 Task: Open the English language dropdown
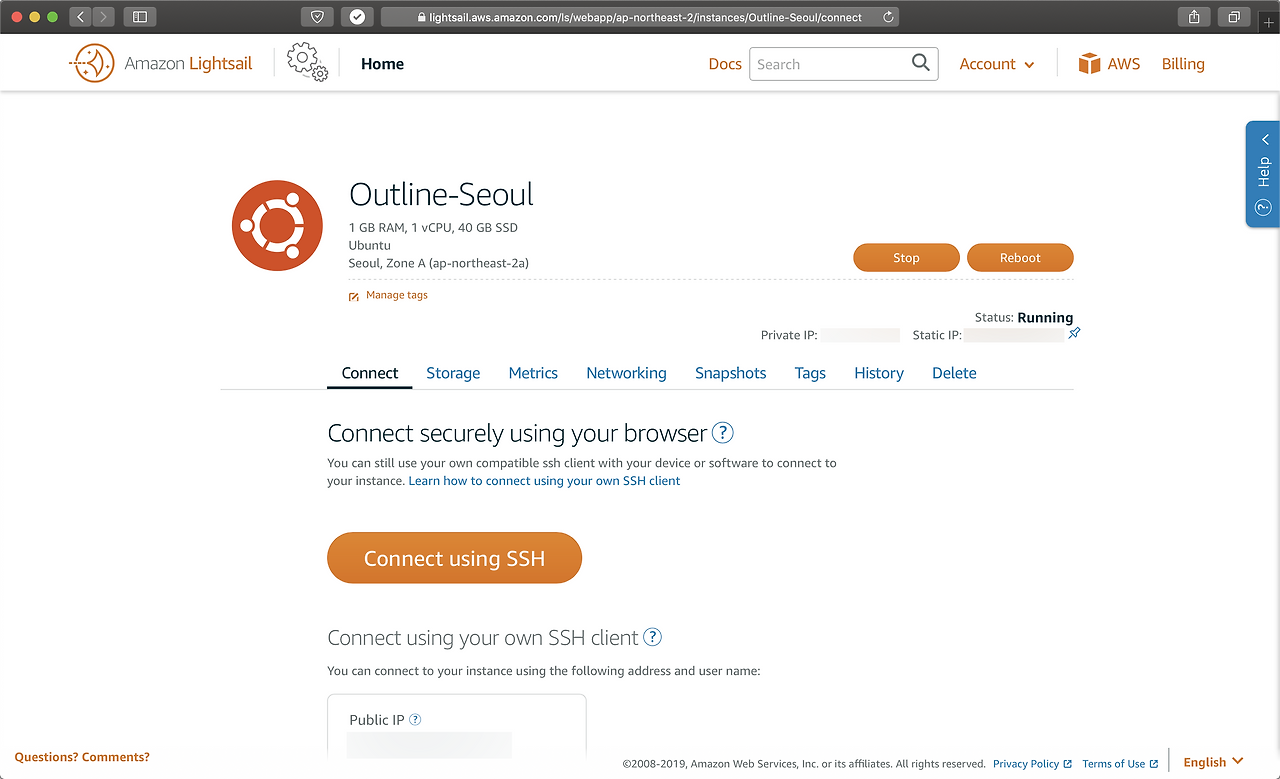point(1213,762)
